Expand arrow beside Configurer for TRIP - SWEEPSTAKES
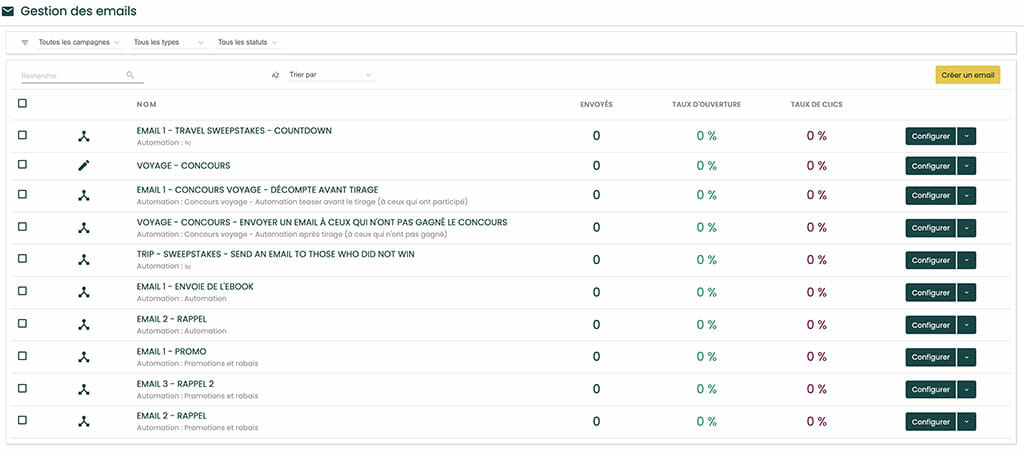 [x=967, y=260]
